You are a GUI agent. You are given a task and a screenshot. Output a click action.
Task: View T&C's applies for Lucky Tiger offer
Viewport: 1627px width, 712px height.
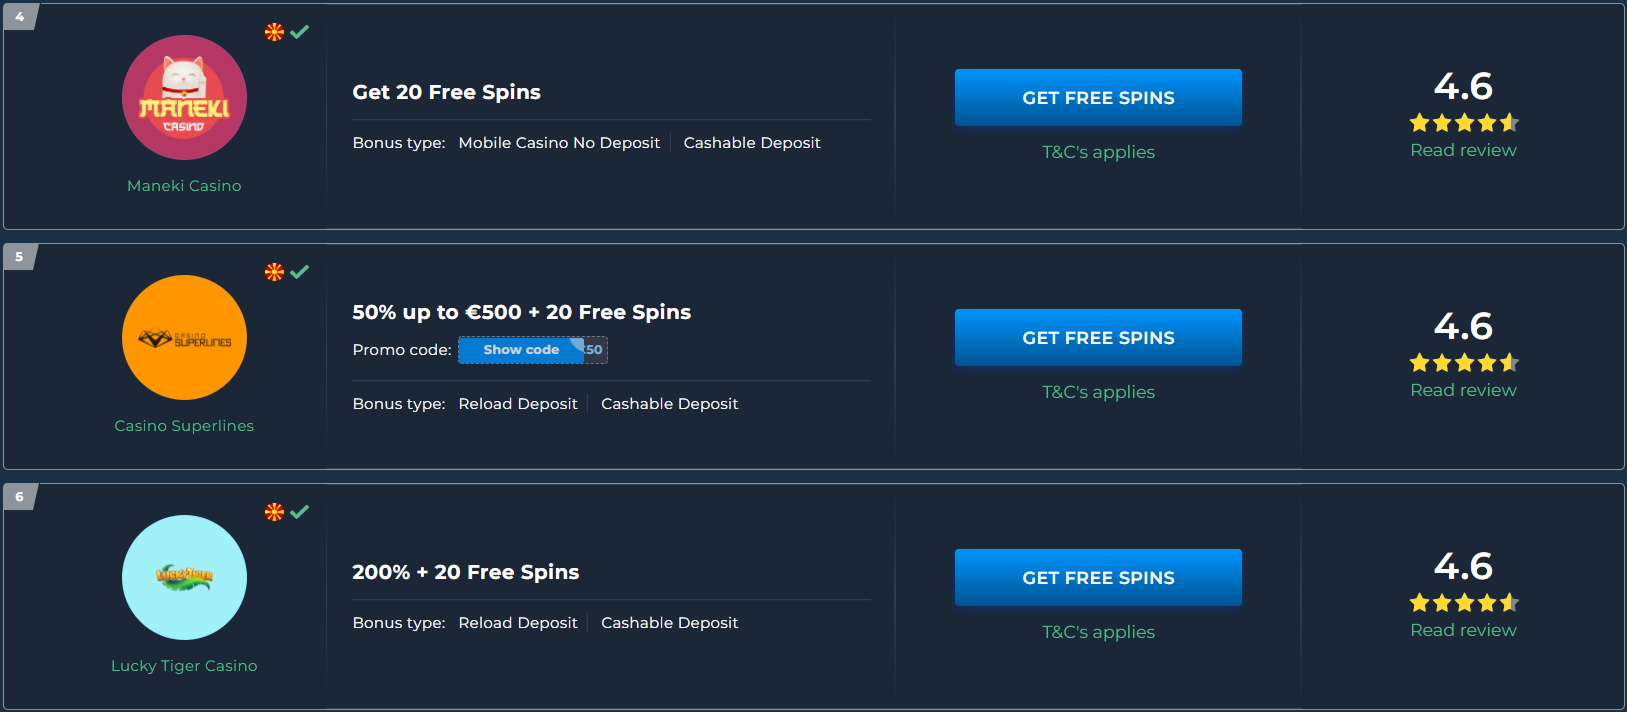point(1098,632)
